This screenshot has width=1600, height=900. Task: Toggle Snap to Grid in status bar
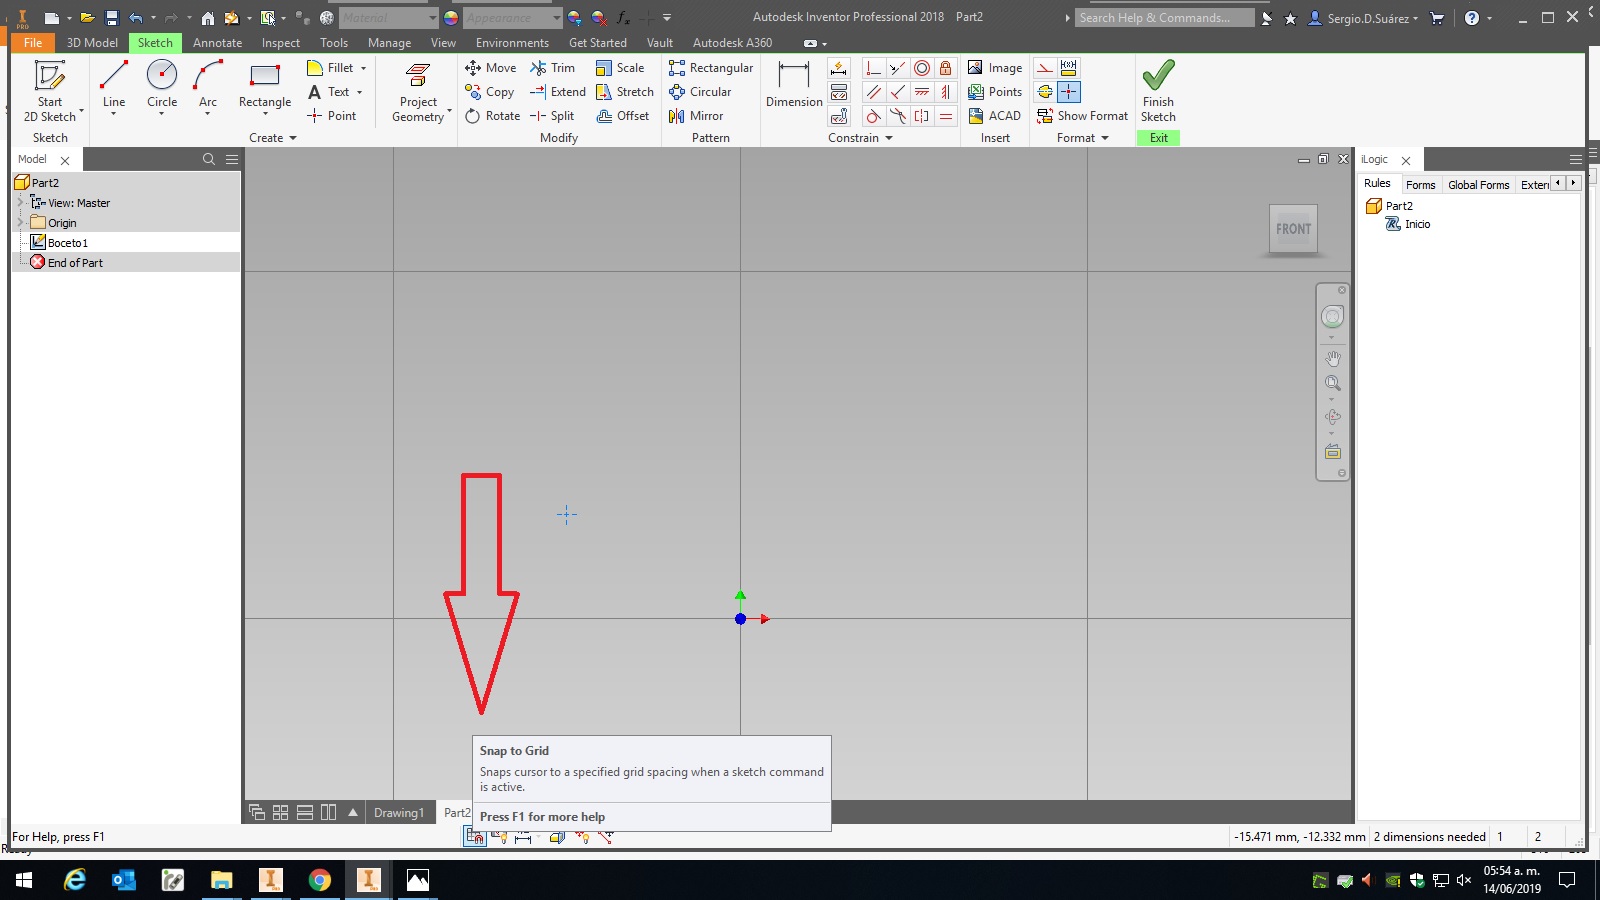coord(473,836)
